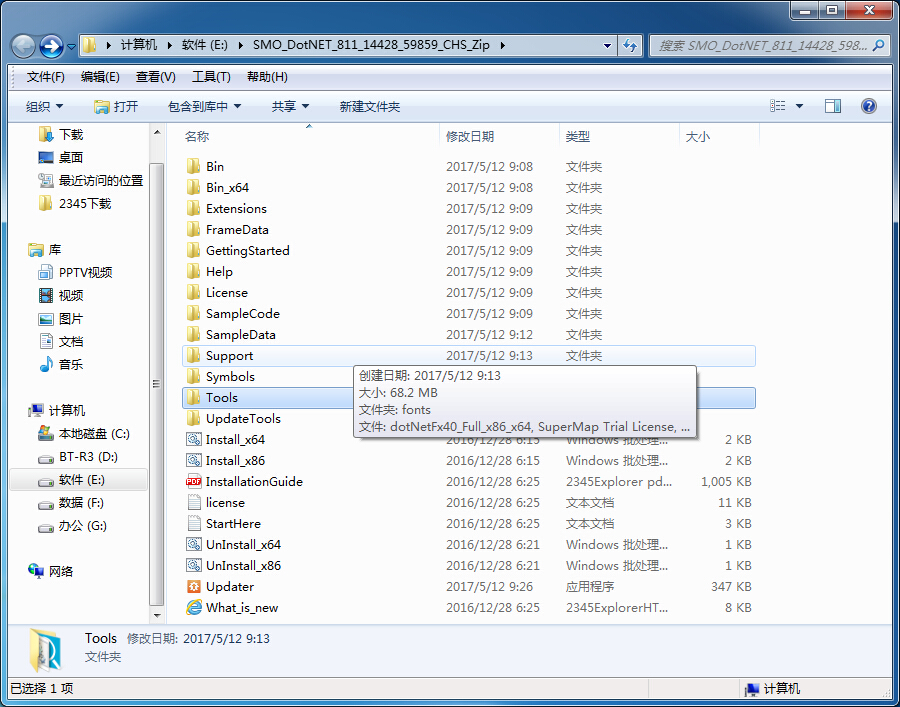Click the navigation pane scrollbar down arrow
The image size is (900, 707).
[157, 616]
